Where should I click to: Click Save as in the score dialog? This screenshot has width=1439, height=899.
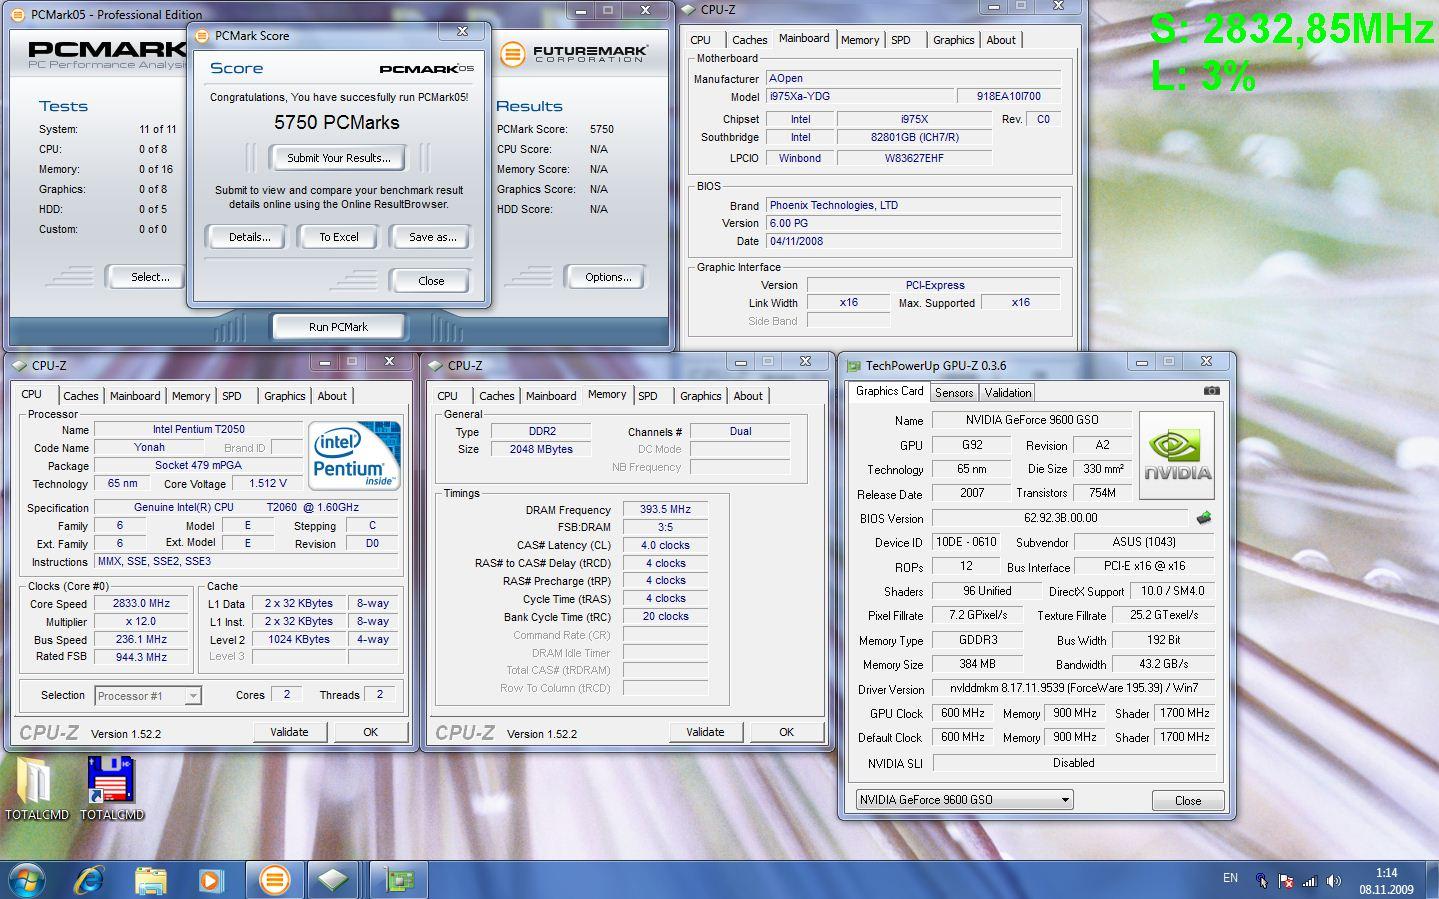click(432, 237)
